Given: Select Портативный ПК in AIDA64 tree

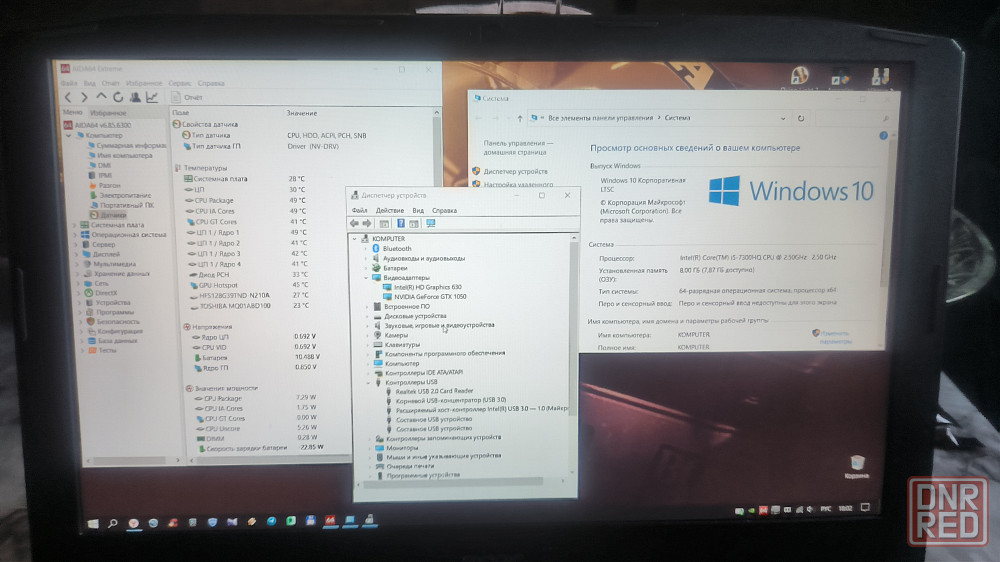Looking at the screenshot, I should tap(122, 205).
